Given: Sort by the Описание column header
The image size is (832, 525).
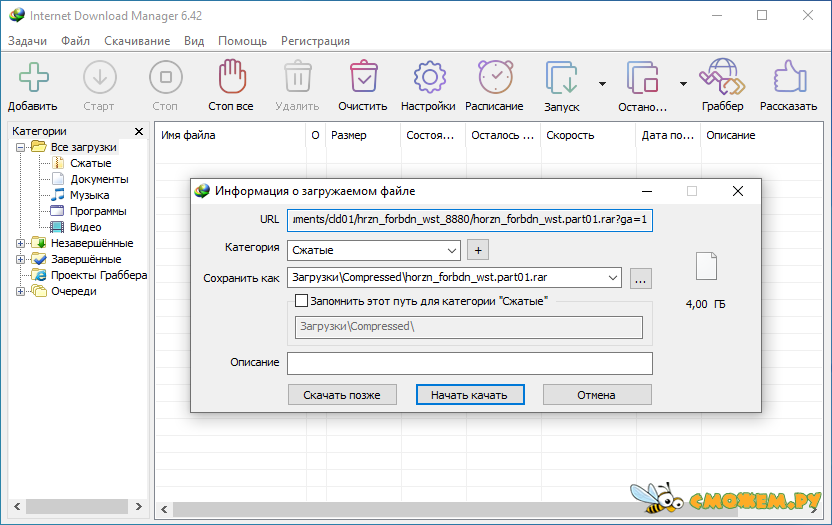Looking at the screenshot, I should 761,135.
